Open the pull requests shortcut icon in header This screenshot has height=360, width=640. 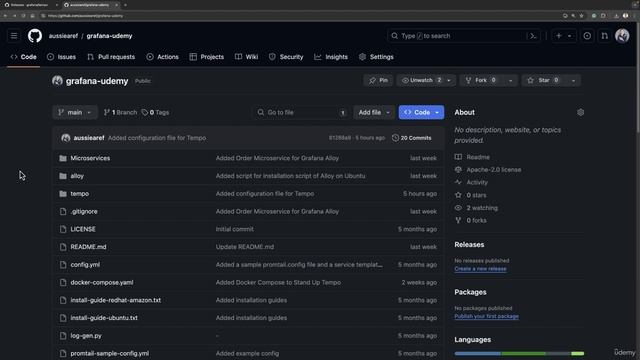604,36
